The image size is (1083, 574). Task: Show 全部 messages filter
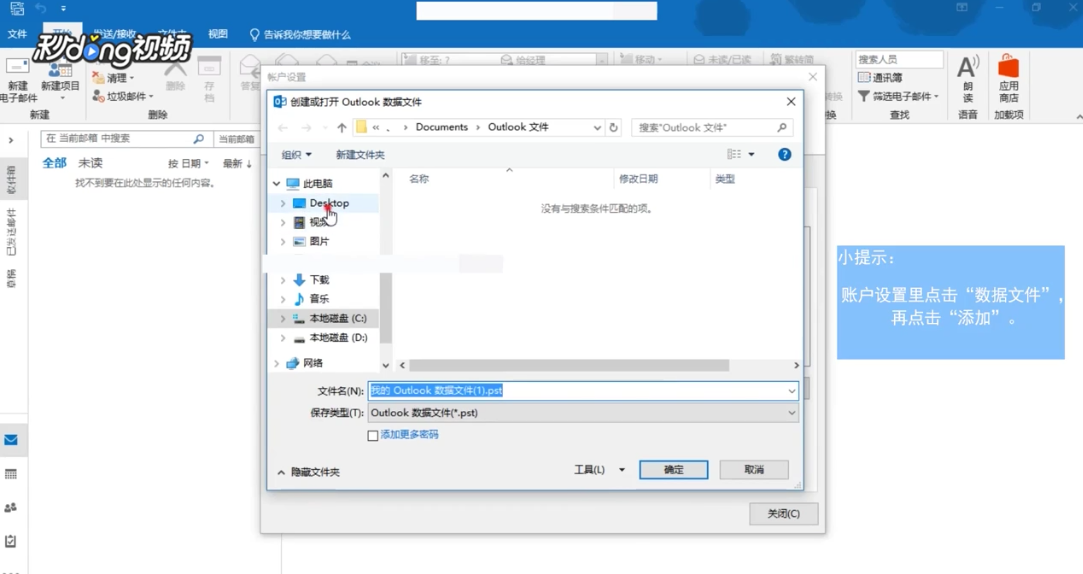pyautogui.click(x=55, y=163)
